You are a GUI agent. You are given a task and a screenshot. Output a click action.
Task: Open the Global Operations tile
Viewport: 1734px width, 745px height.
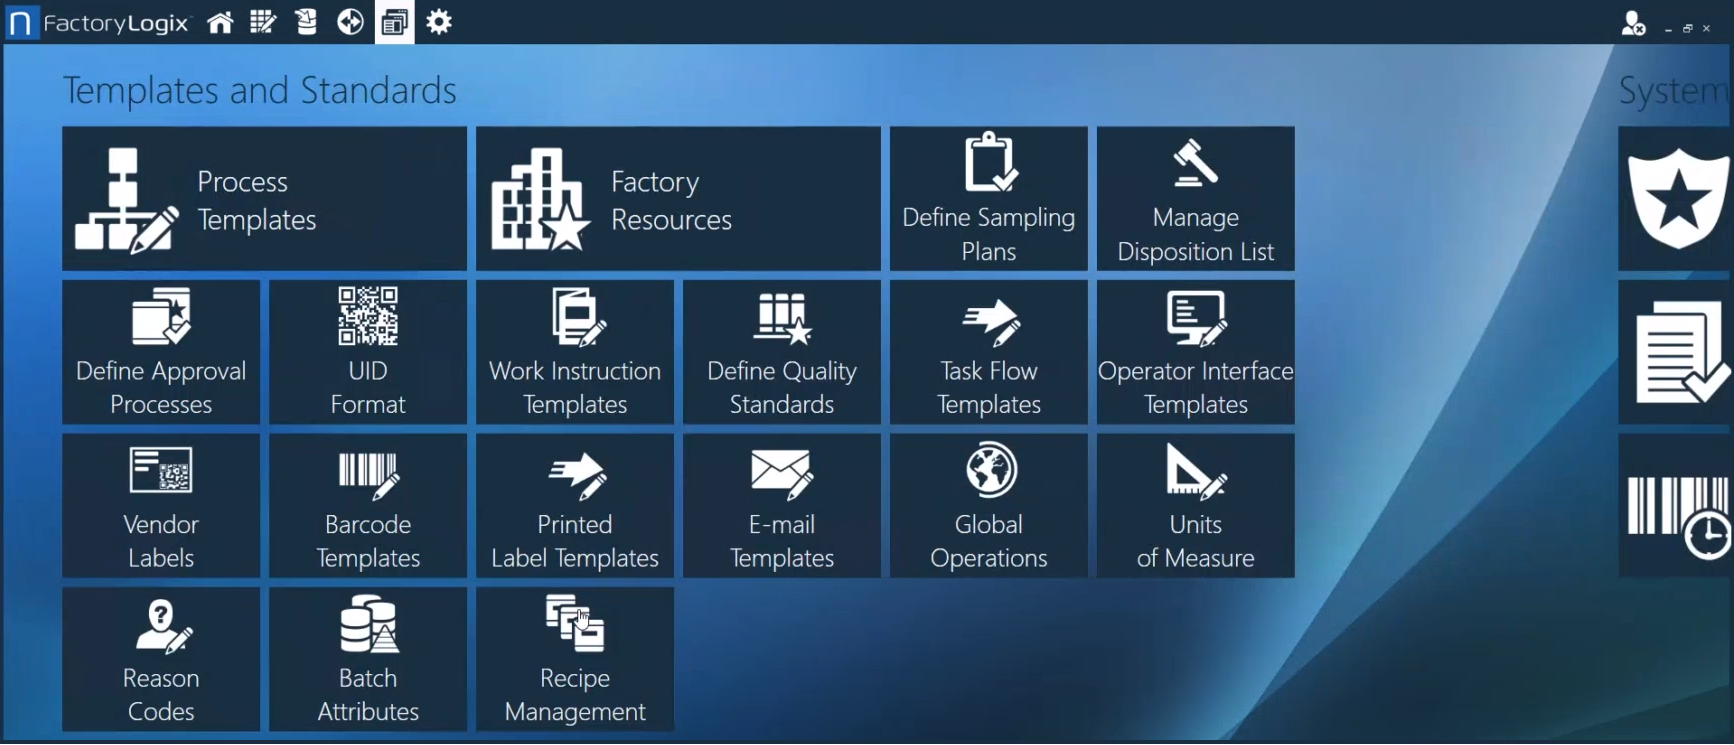988,506
